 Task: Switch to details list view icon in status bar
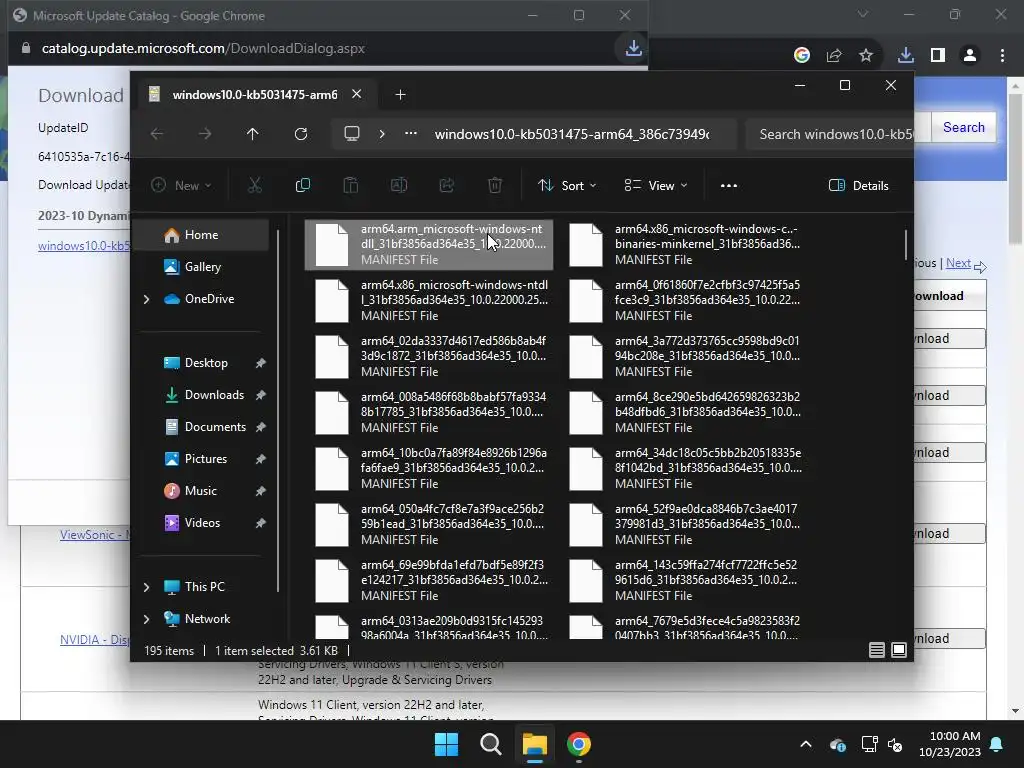tap(876, 650)
